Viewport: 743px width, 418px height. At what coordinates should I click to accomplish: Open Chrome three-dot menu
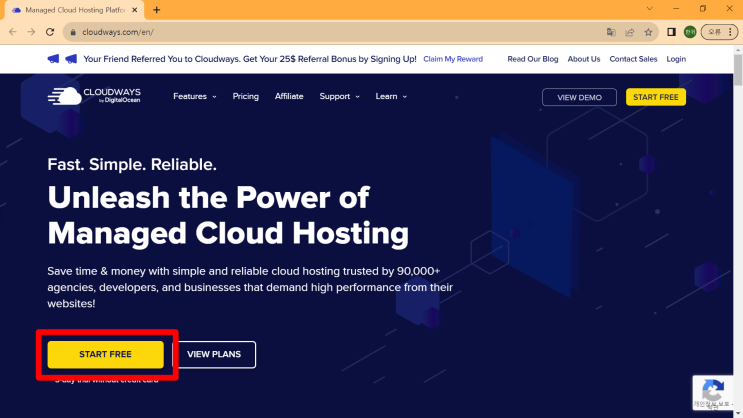(x=730, y=32)
